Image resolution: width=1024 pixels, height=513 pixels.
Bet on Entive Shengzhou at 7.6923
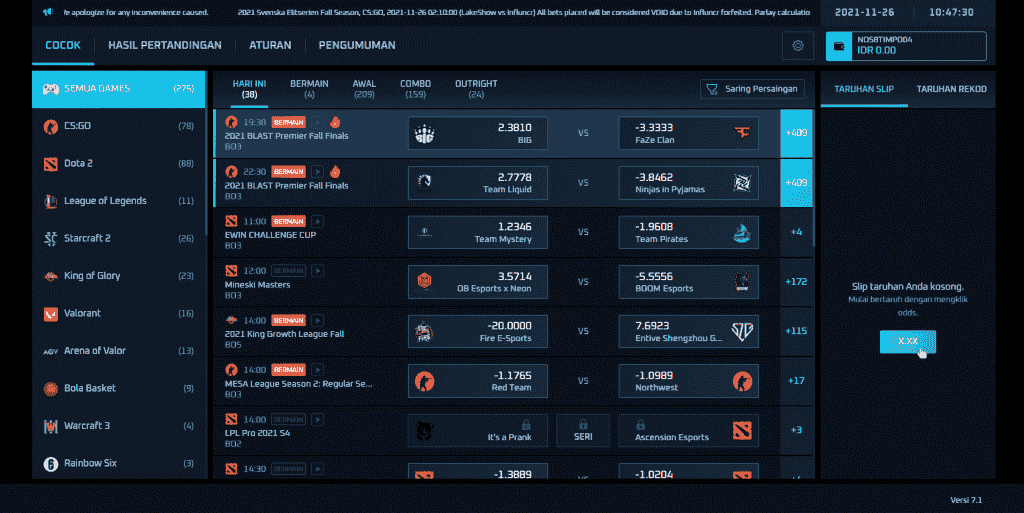[688, 331]
